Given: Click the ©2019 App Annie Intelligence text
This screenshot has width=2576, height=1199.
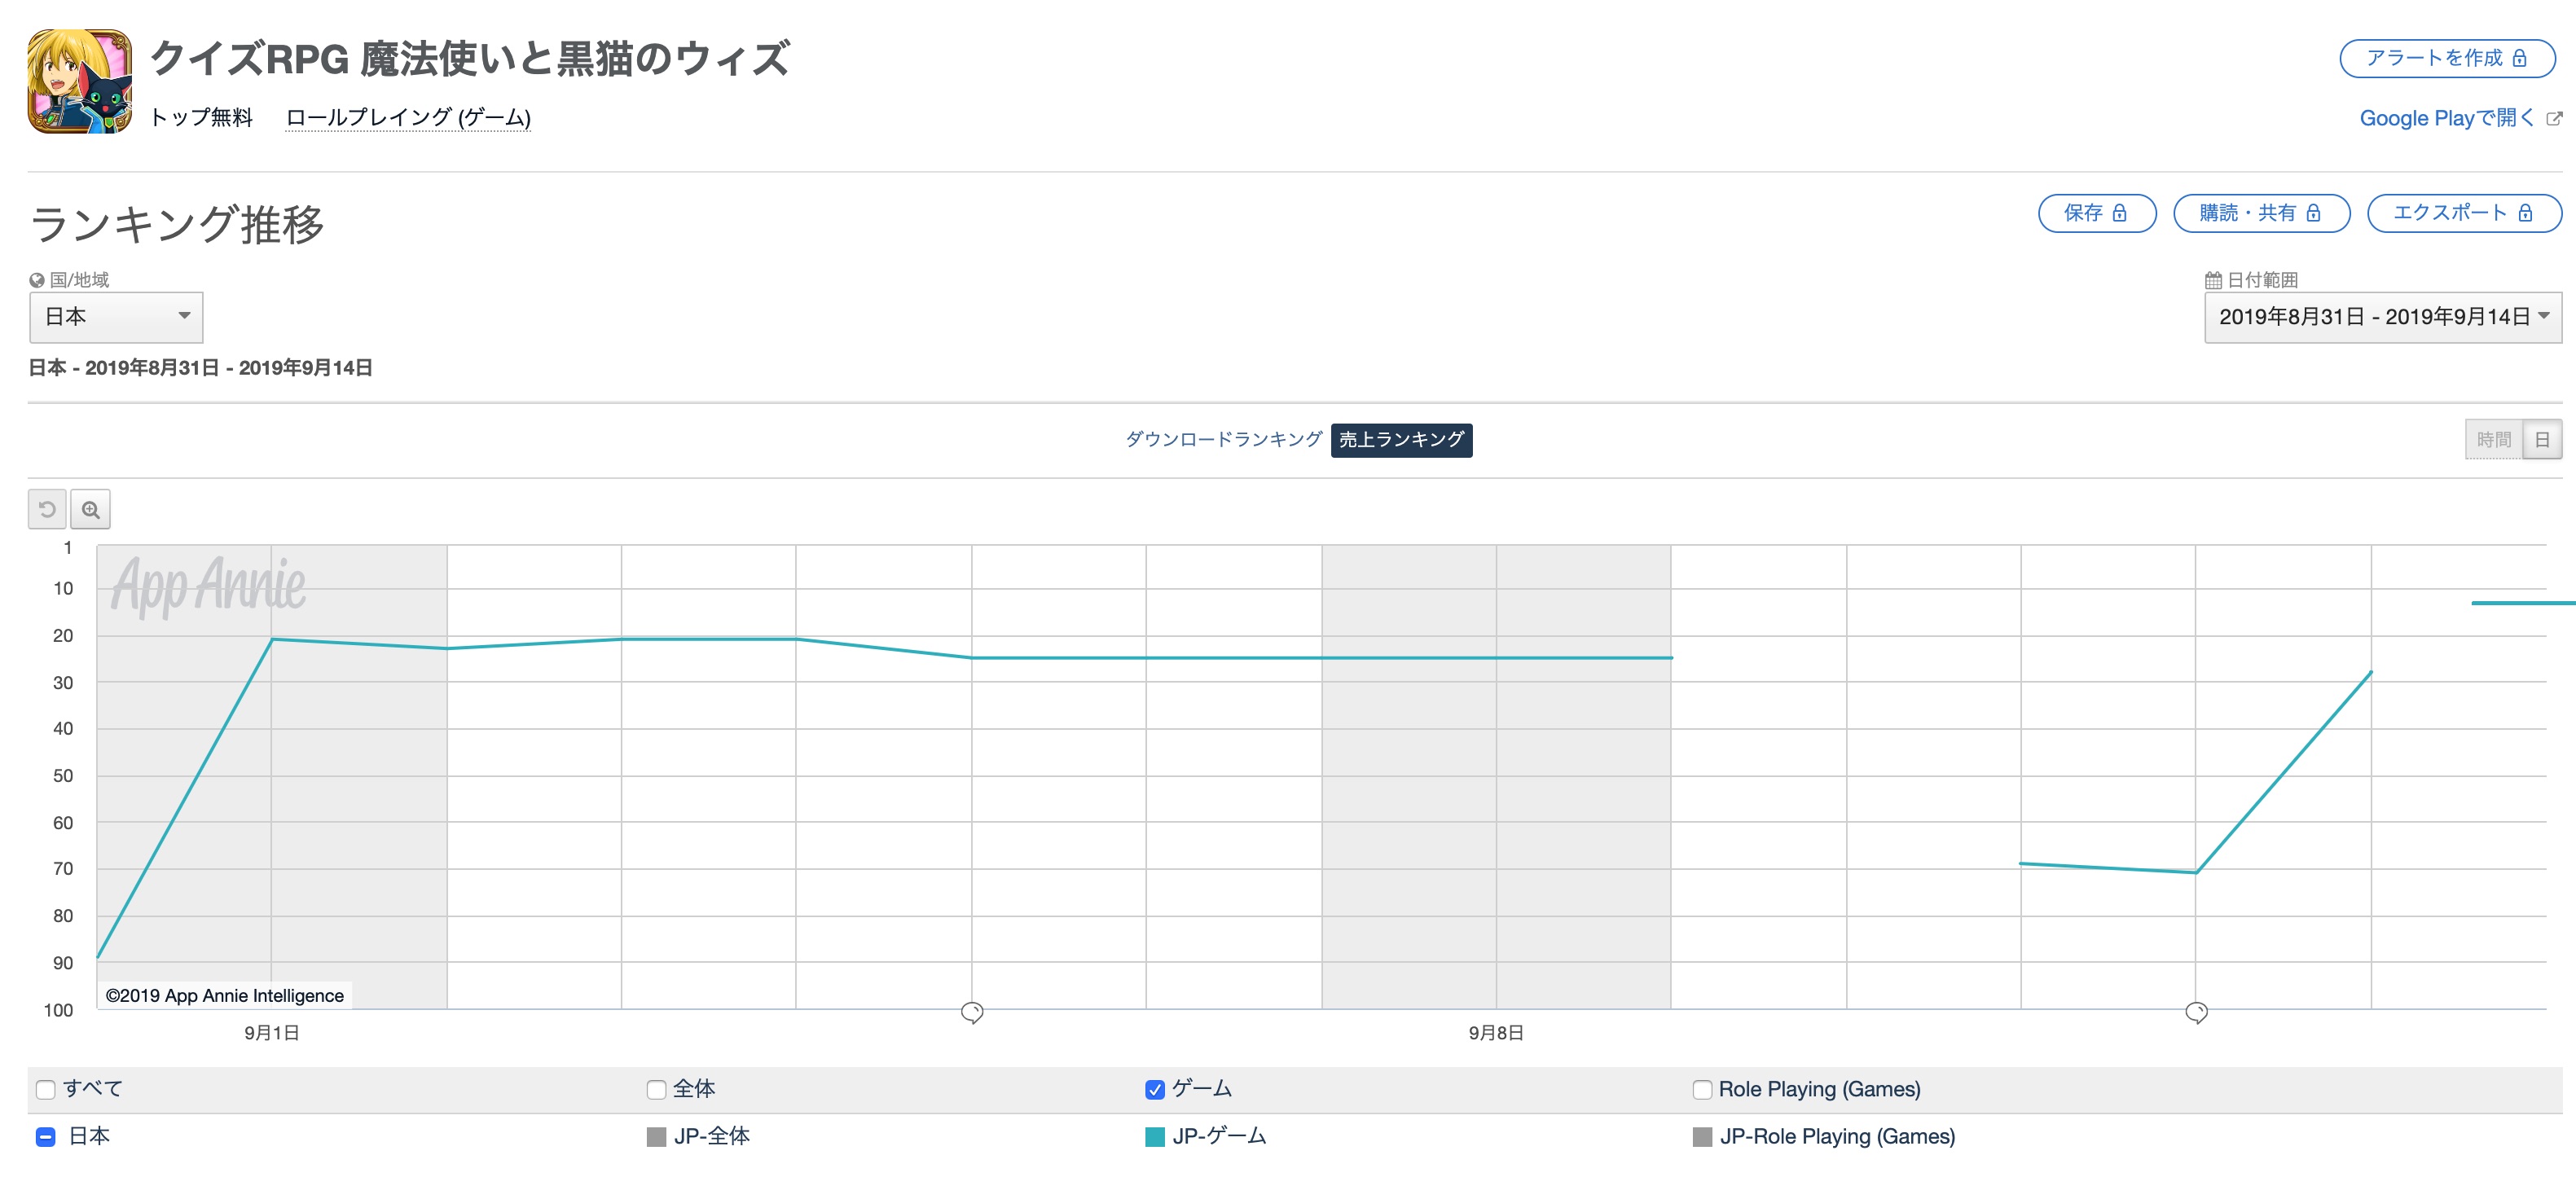Looking at the screenshot, I should point(225,996).
